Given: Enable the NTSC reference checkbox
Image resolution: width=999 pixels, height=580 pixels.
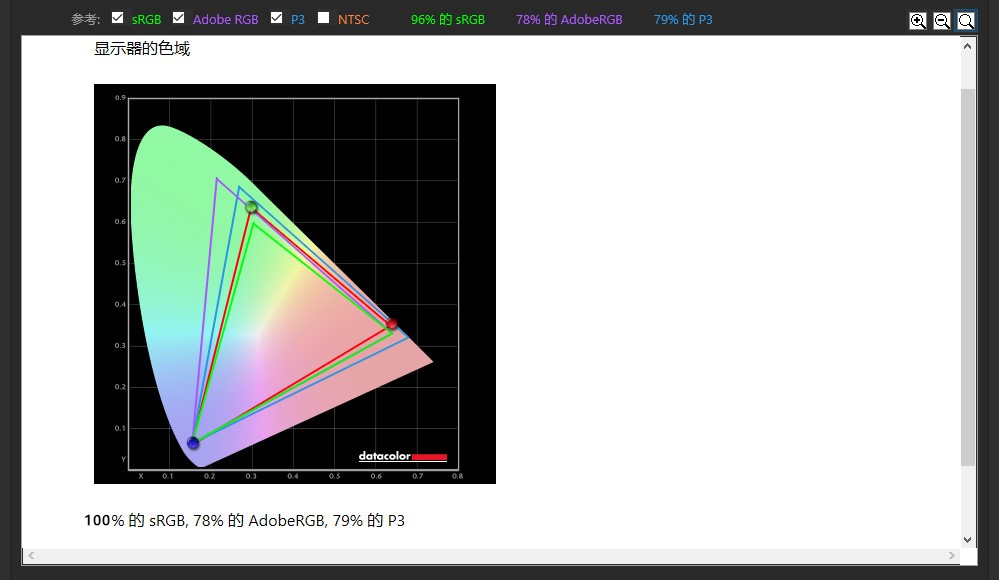Looking at the screenshot, I should pyautogui.click(x=323, y=18).
